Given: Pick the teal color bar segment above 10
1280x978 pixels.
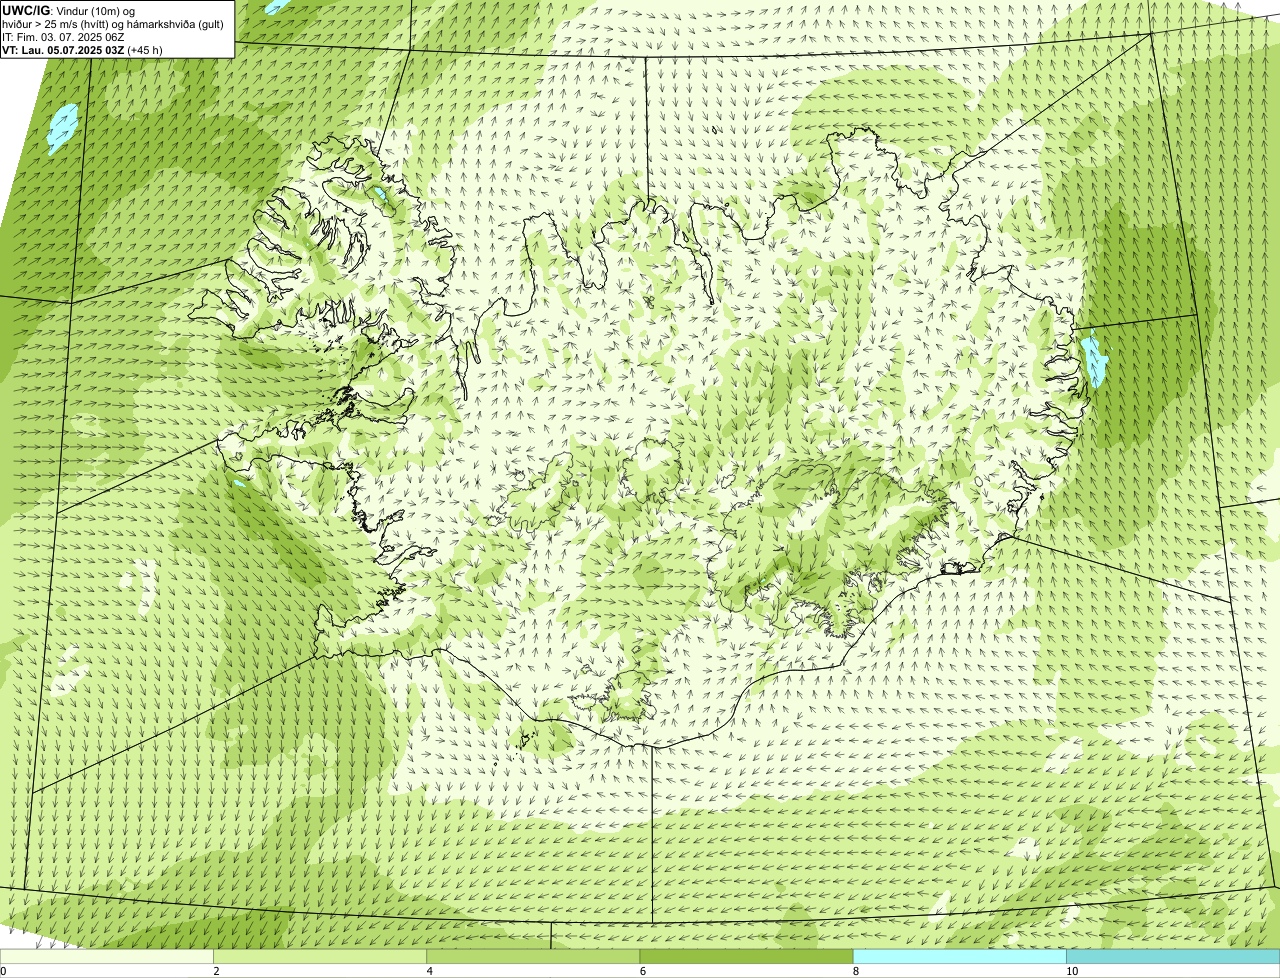Looking at the screenshot, I should (1173, 957).
